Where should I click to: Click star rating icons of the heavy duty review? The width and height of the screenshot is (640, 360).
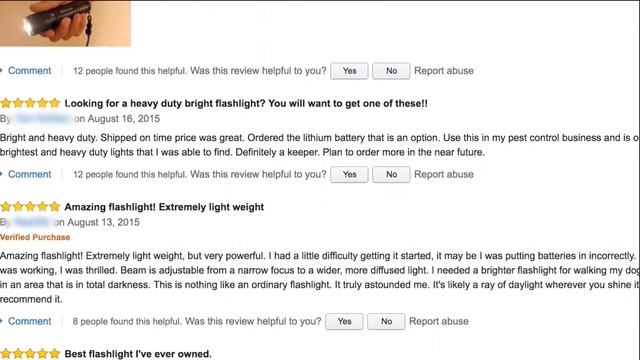(x=30, y=103)
